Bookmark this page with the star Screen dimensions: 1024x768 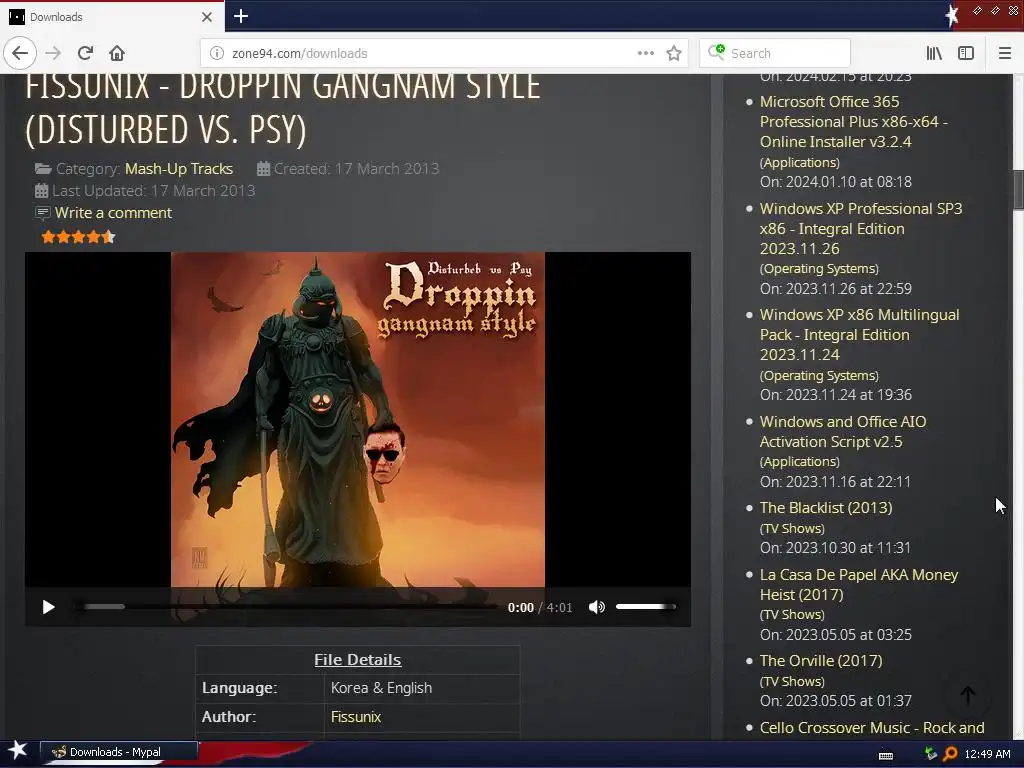pos(674,53)
